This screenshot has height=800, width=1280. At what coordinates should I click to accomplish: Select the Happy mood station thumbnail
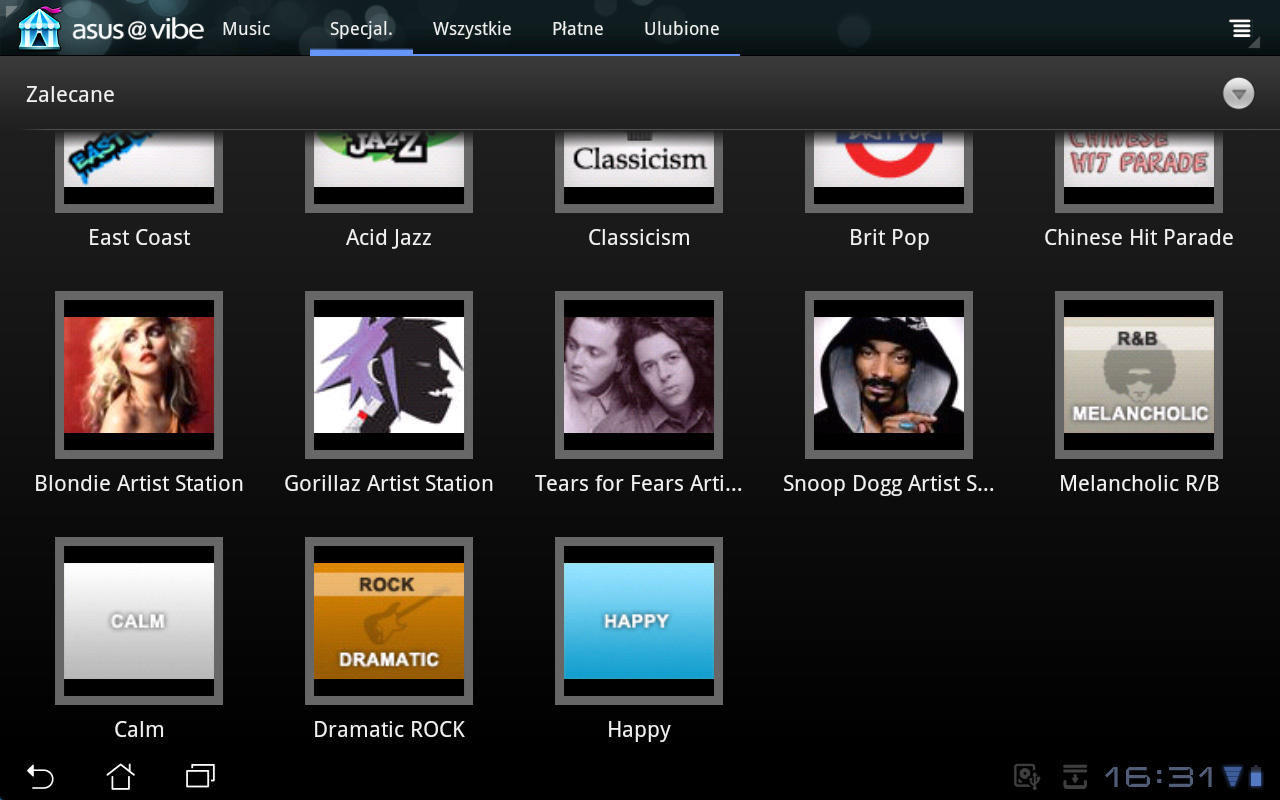[x=639, y=621]
